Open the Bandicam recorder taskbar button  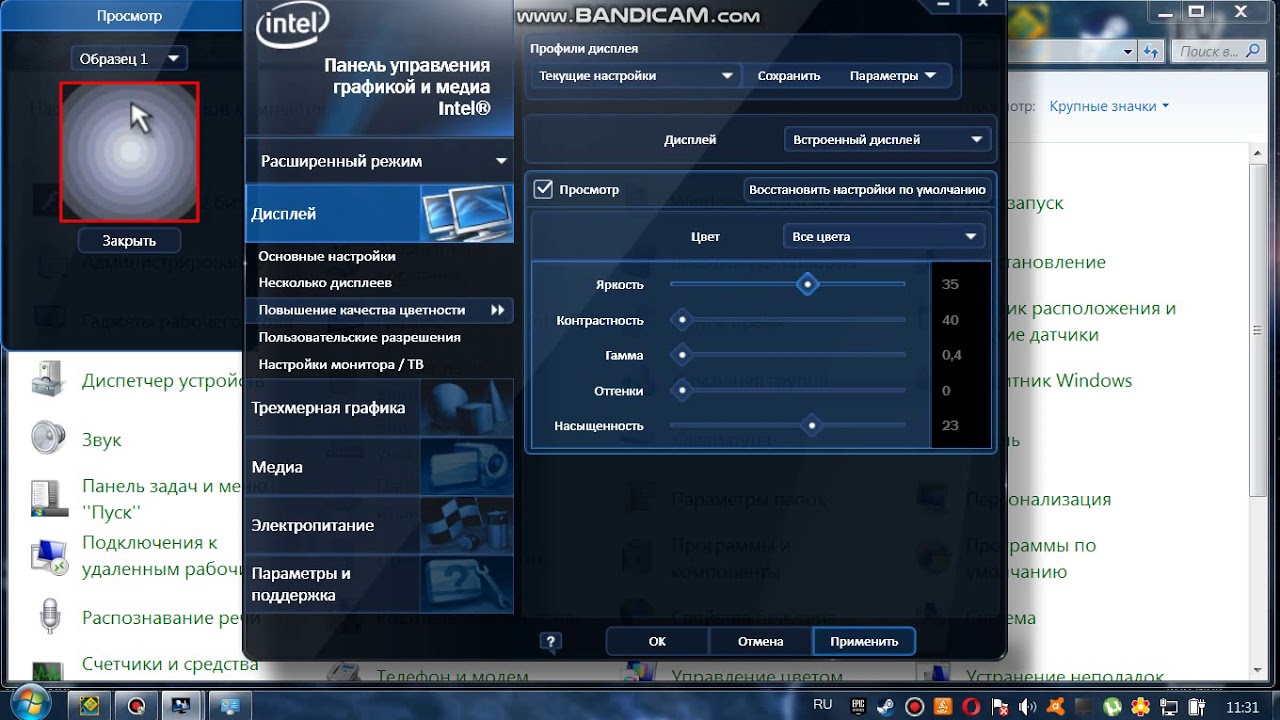click(137, 706)
